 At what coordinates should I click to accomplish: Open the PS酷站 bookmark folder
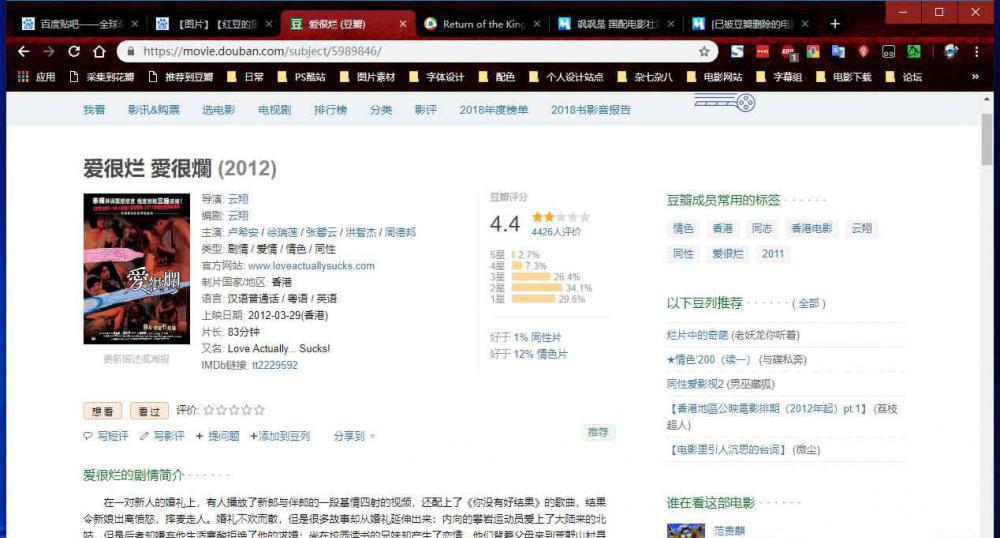[x=302, y=76]
